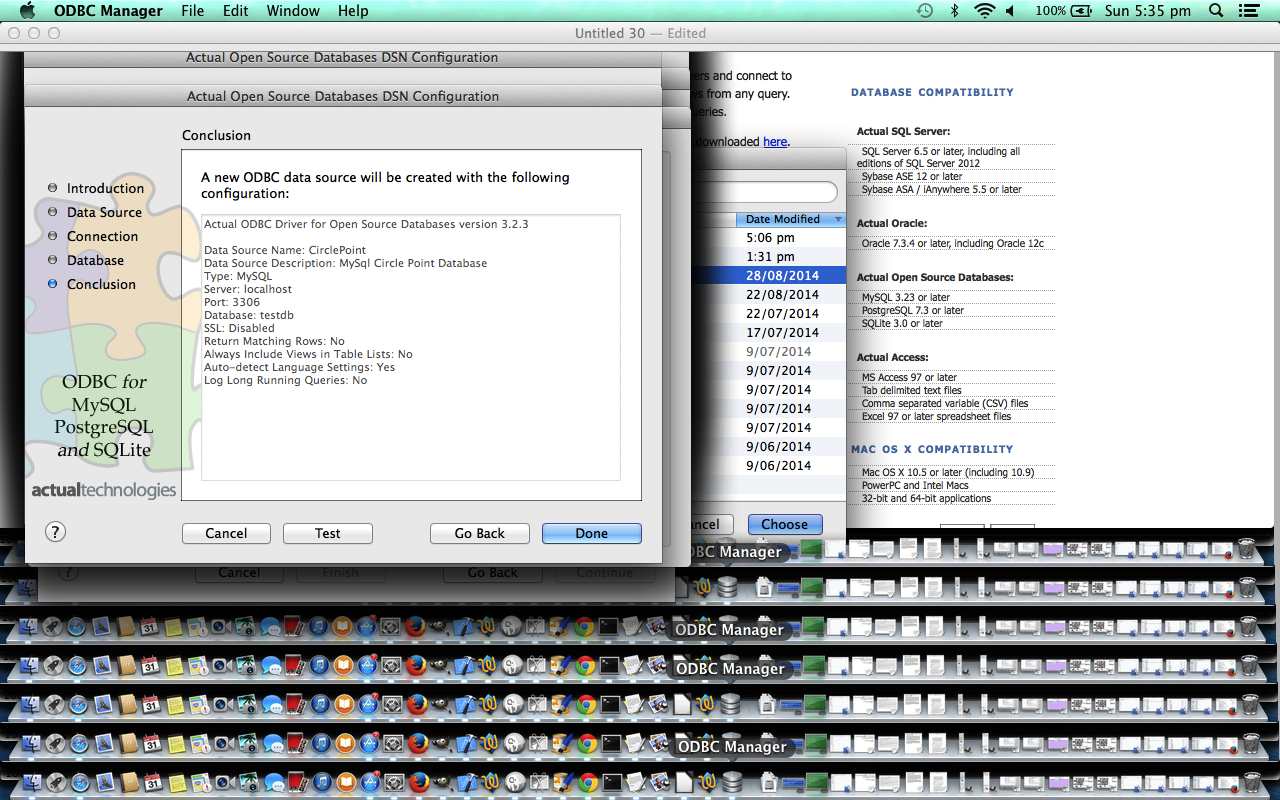This screenshot has height=800, width=1280.
Task: Click 'MySQL 3.23 or later' on webpage
Action: [906, 298]
